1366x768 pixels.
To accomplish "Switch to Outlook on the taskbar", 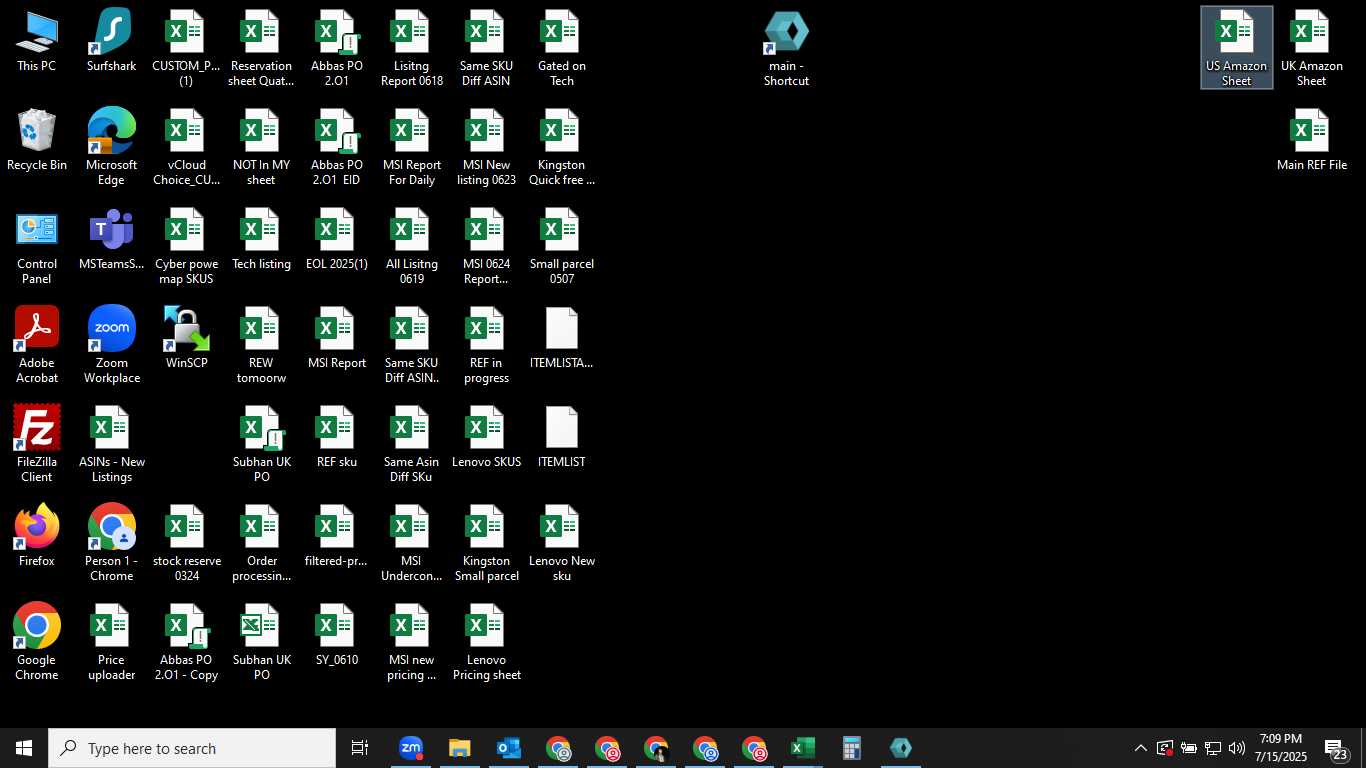I will pos(508,748).
